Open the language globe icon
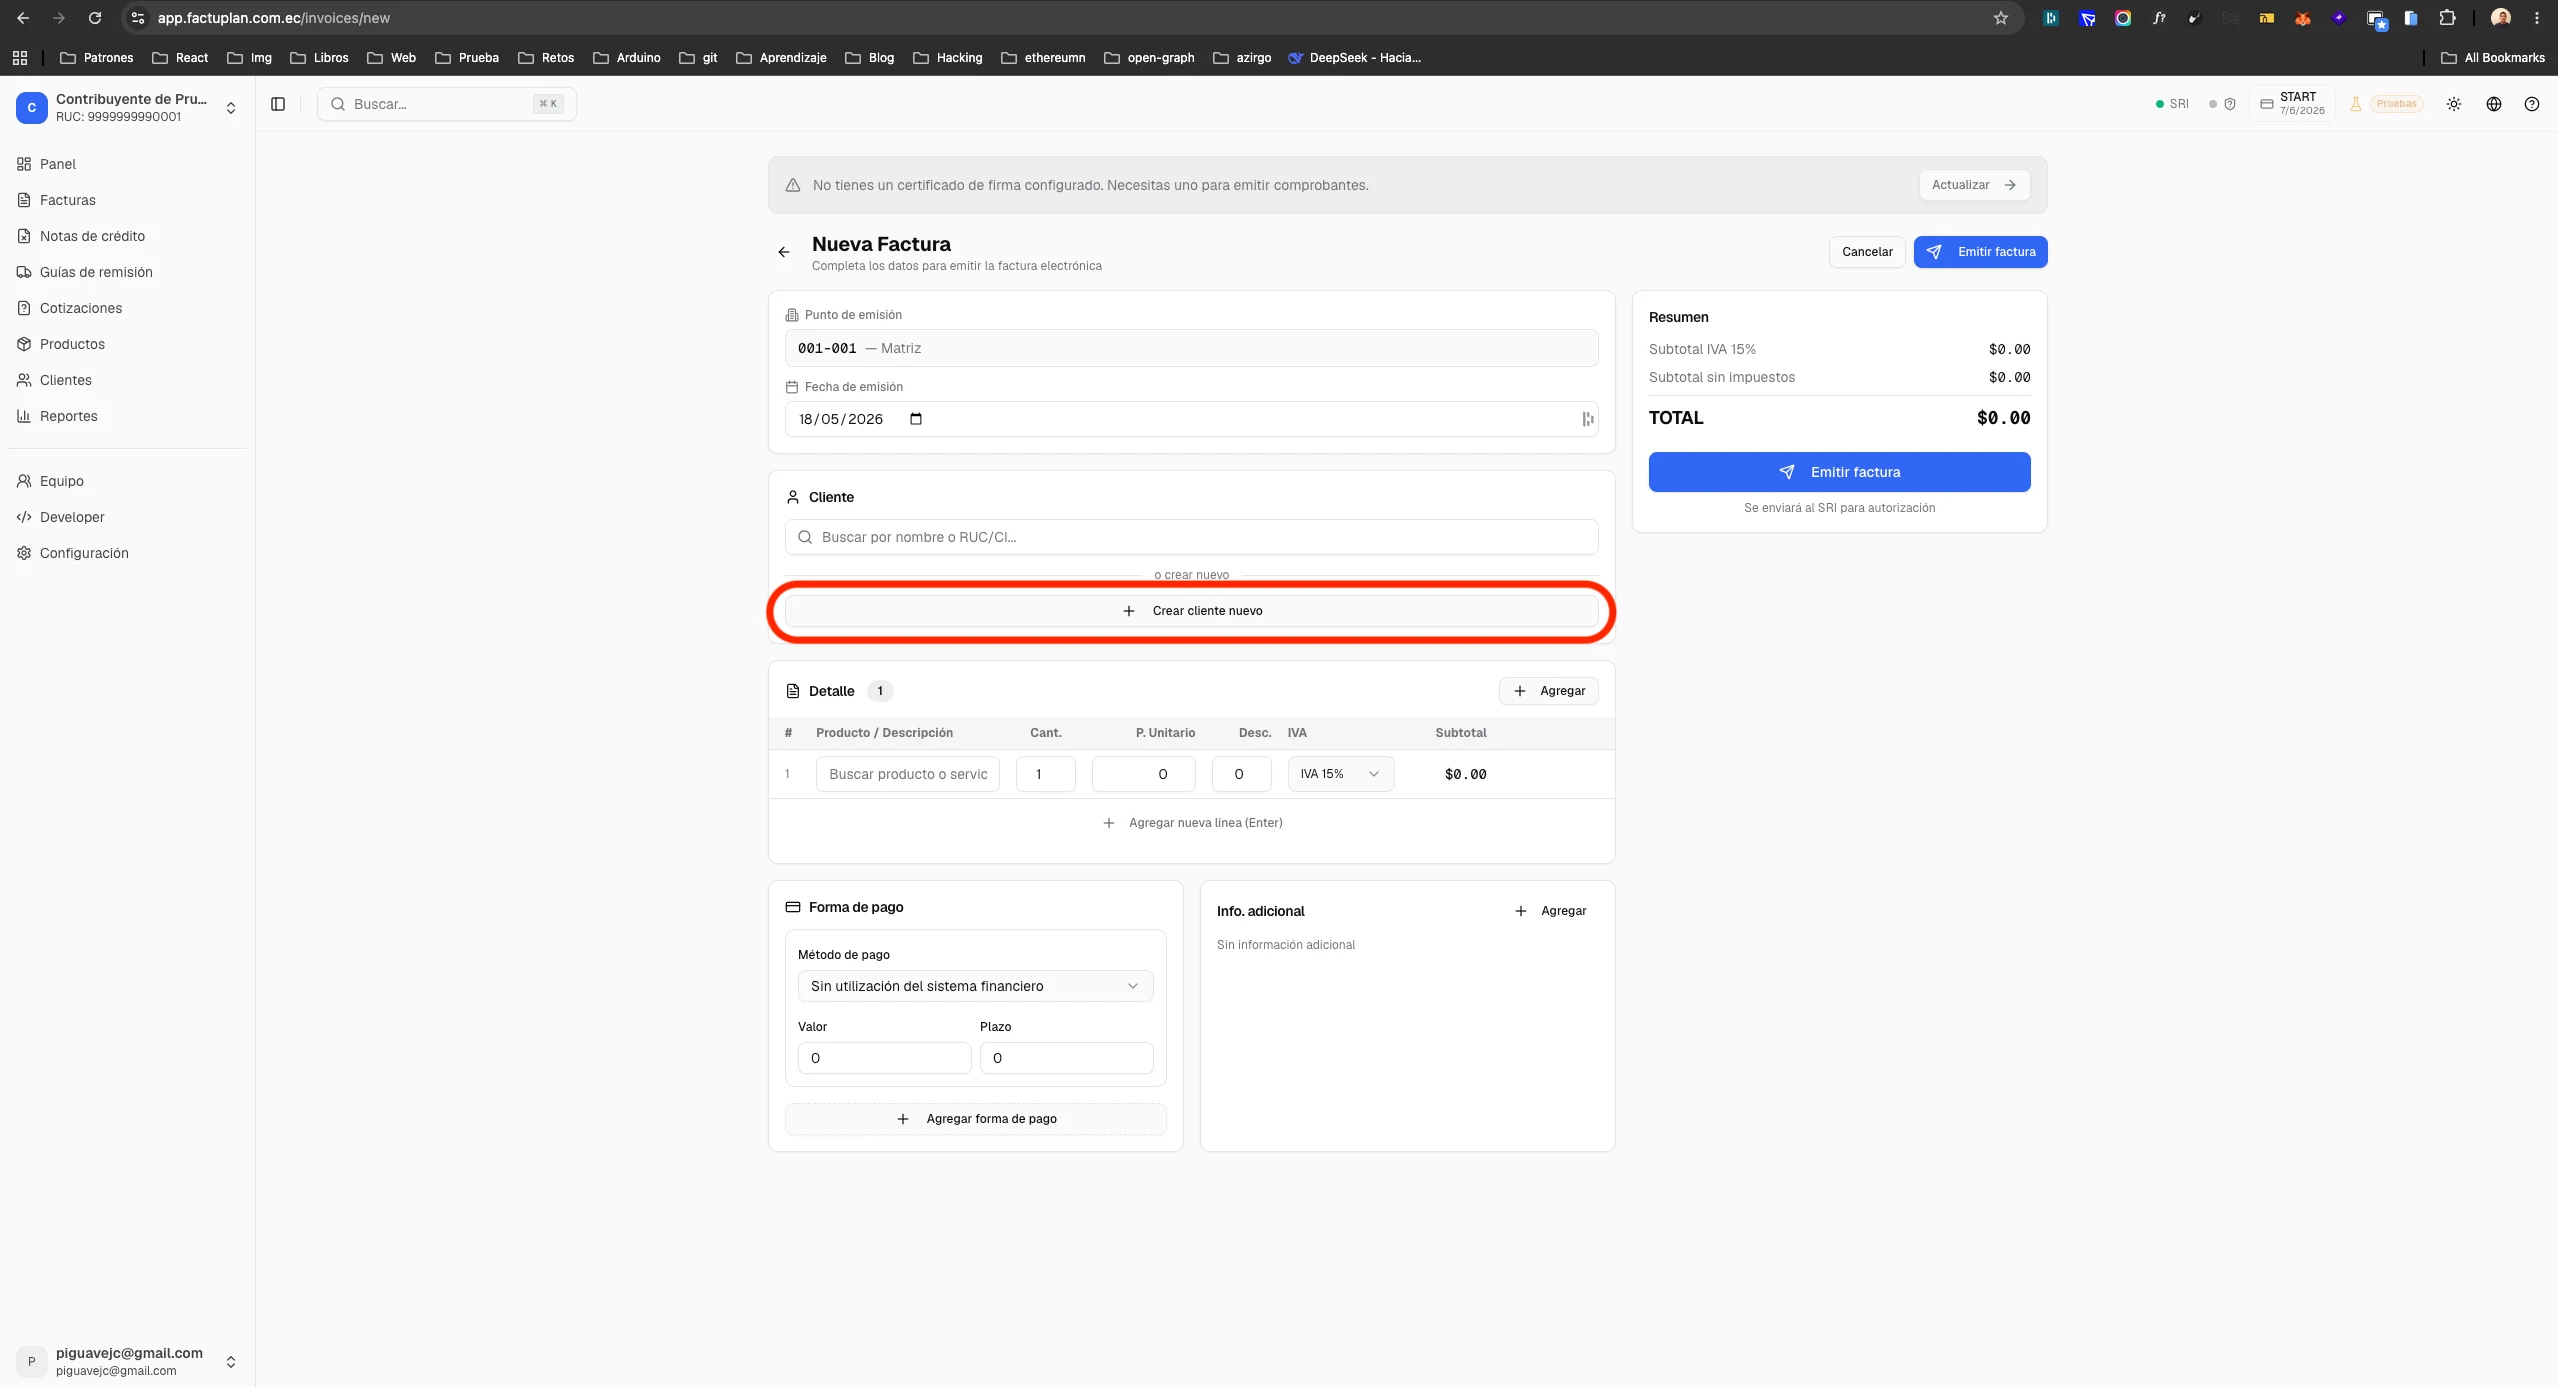 (x=2494, y=104)
